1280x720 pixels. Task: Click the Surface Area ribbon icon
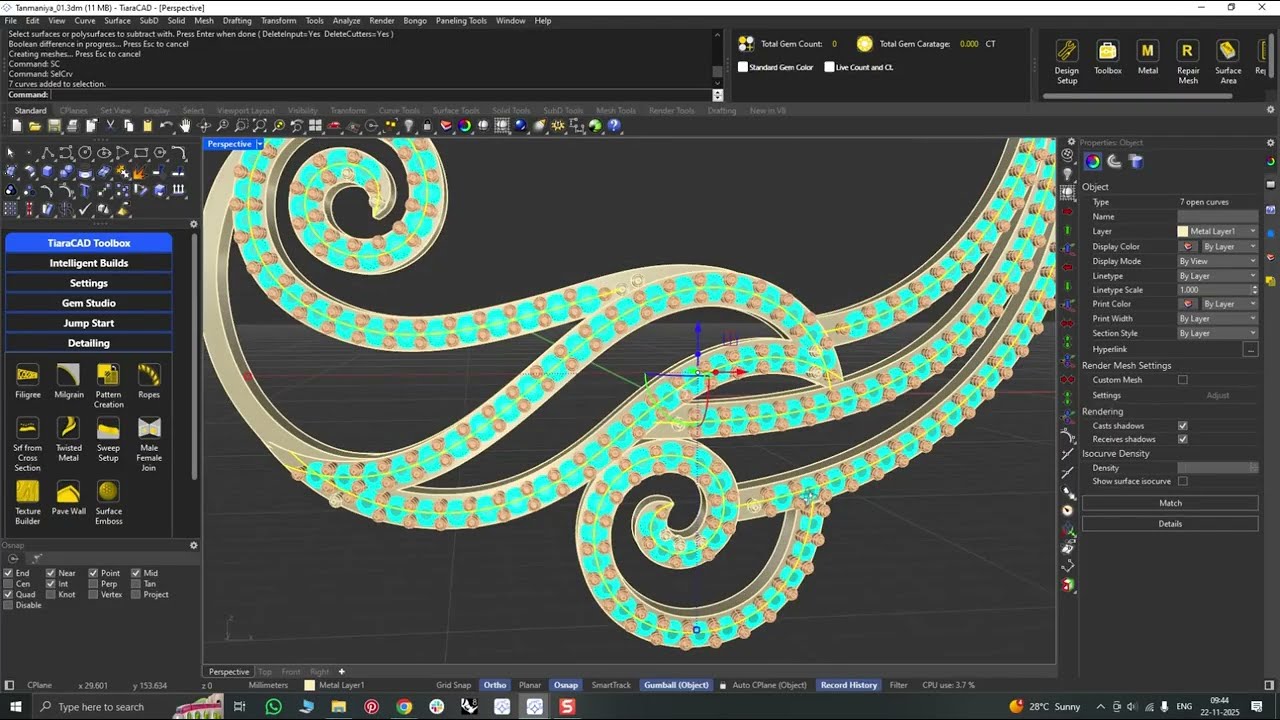pos(1228,61)
